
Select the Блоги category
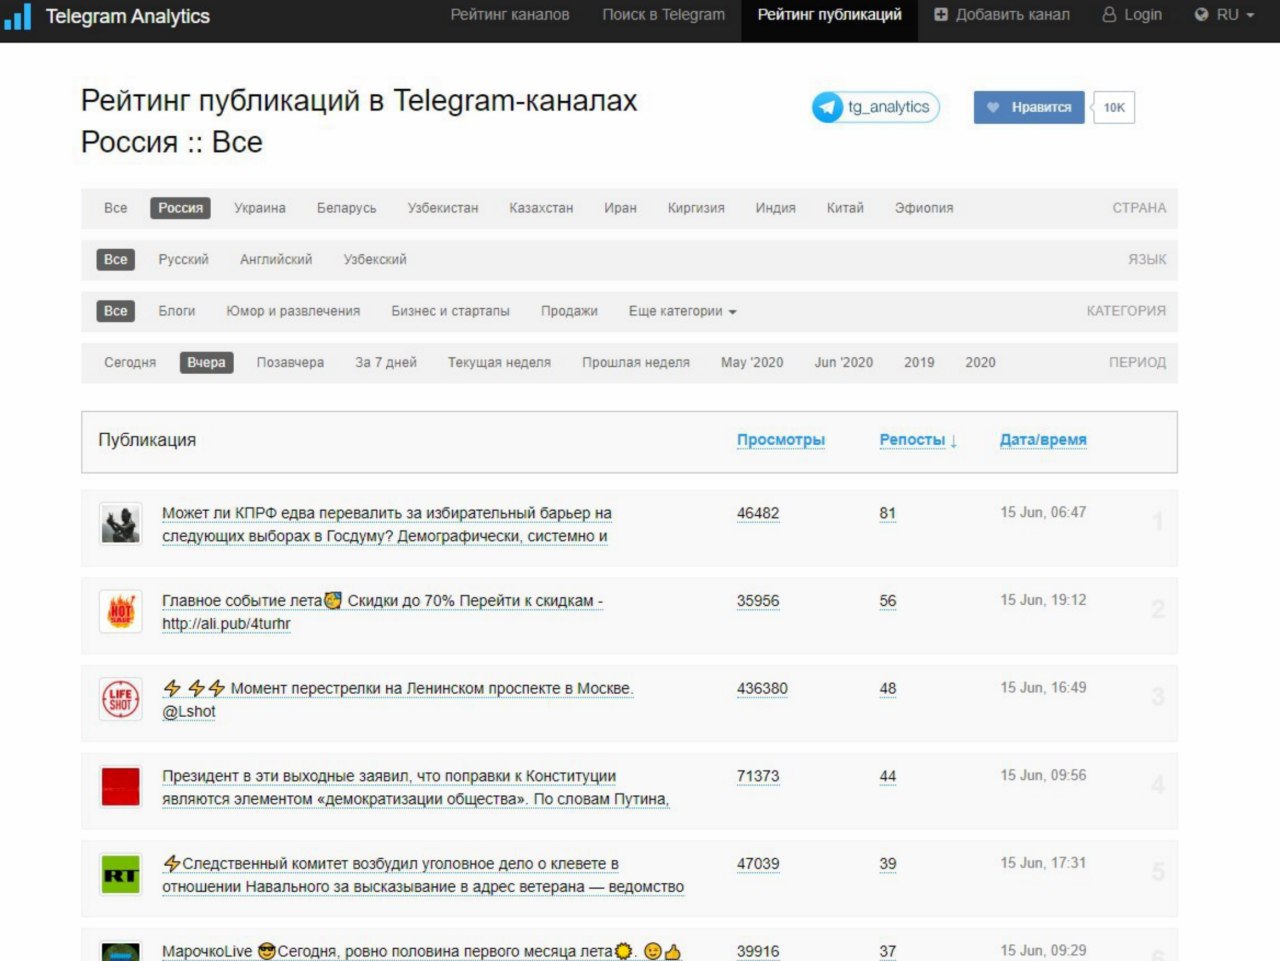coord(177,311)
